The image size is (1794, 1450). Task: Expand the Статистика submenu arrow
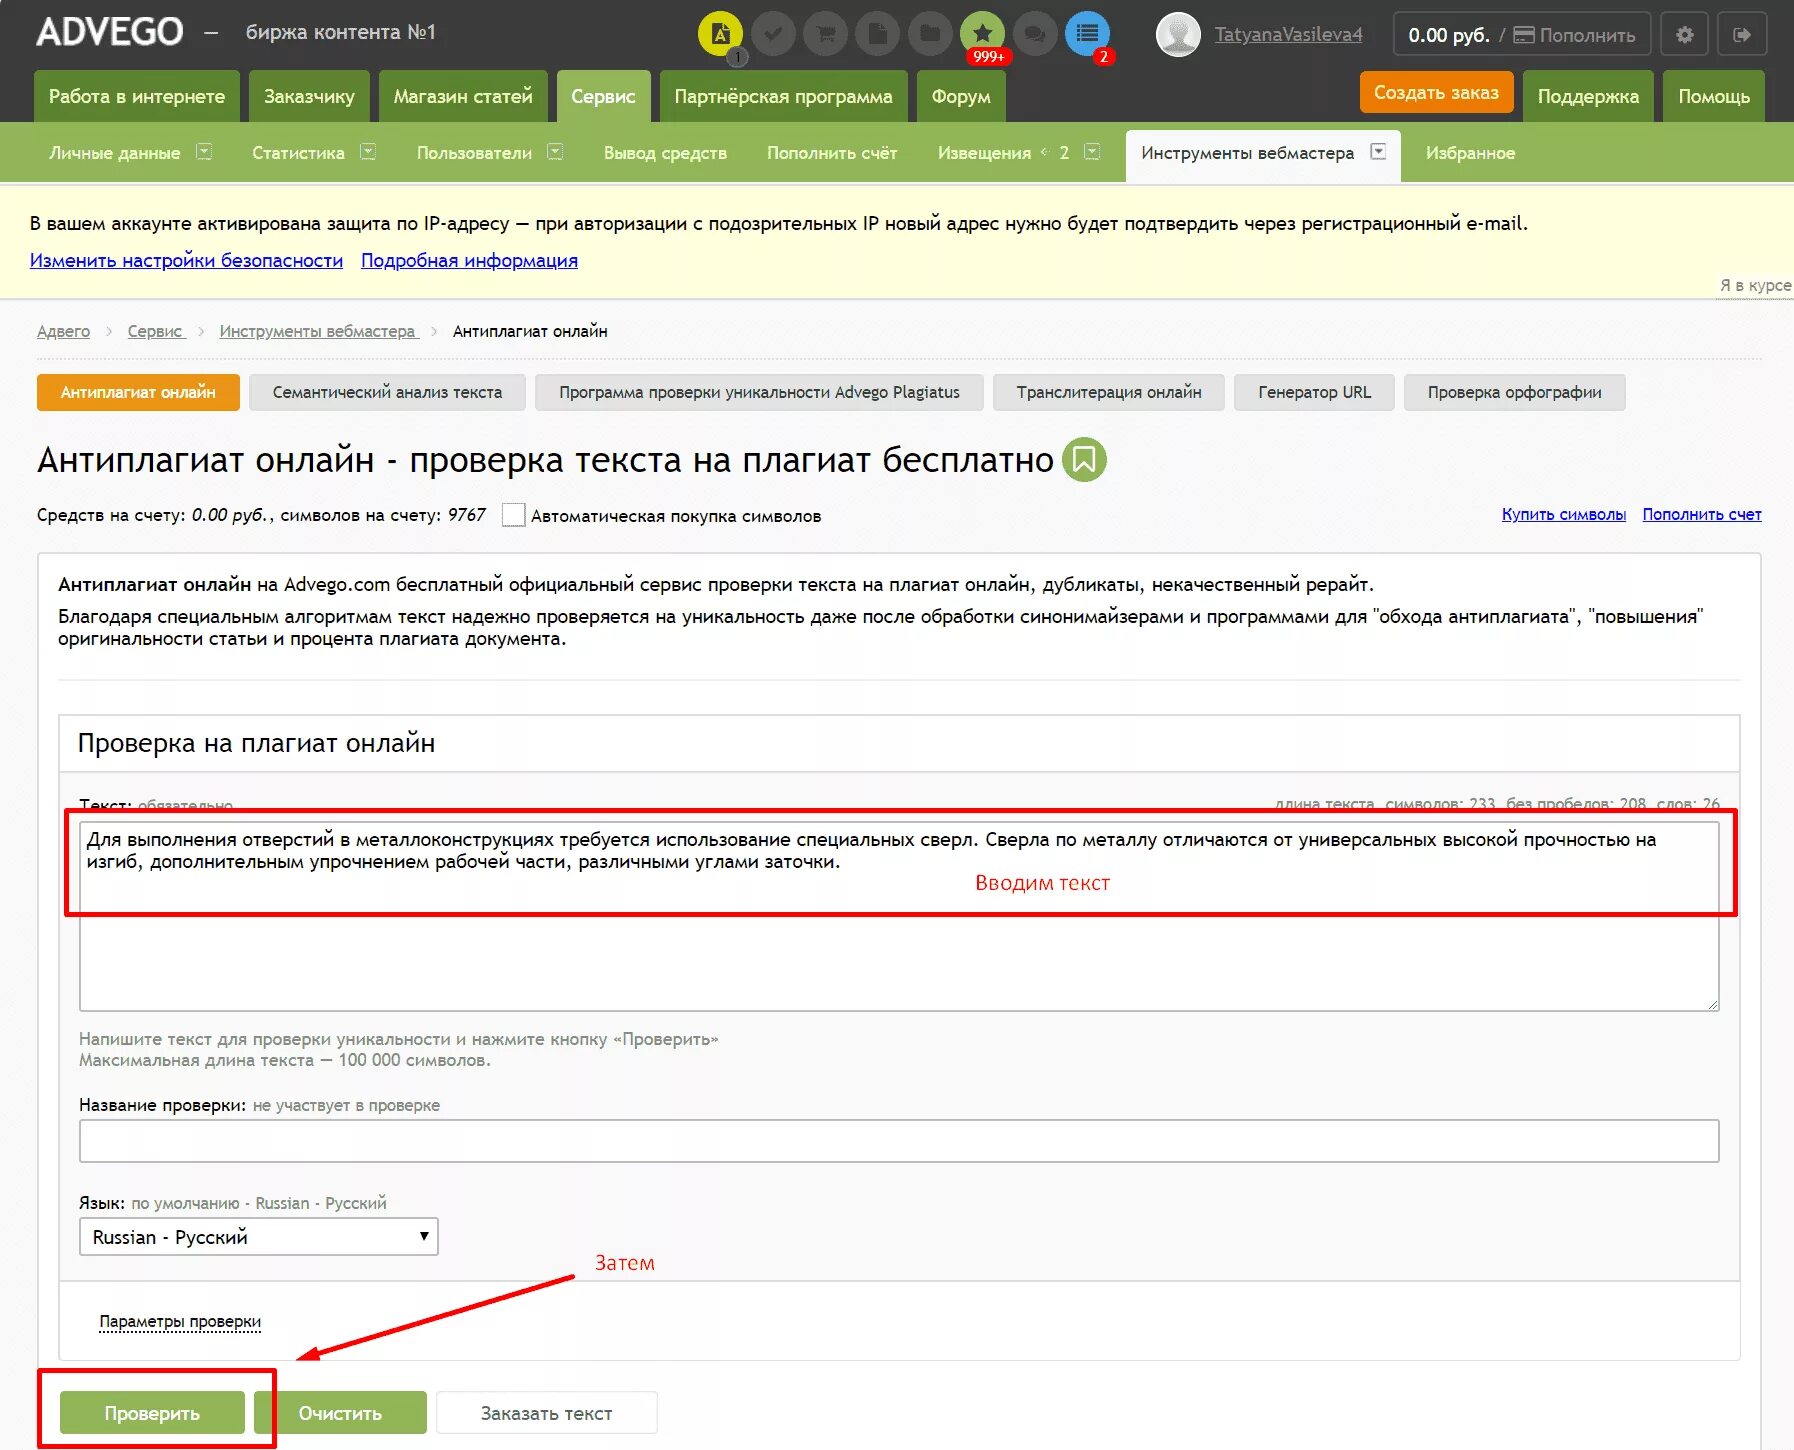click(368, 152)
